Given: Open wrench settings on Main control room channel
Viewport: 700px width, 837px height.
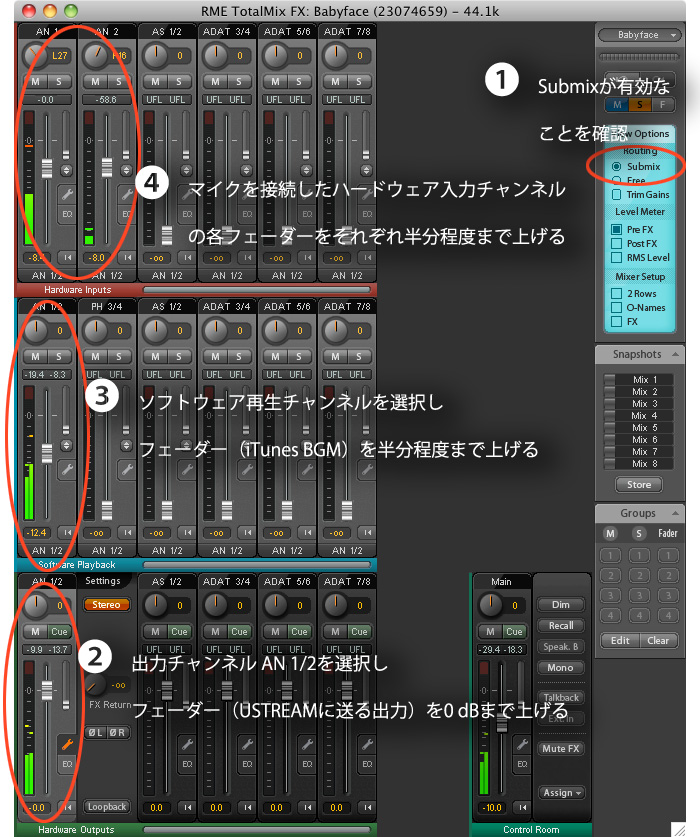Looking at the screenshot, I should pyautogui.click(x=522, y=744).
